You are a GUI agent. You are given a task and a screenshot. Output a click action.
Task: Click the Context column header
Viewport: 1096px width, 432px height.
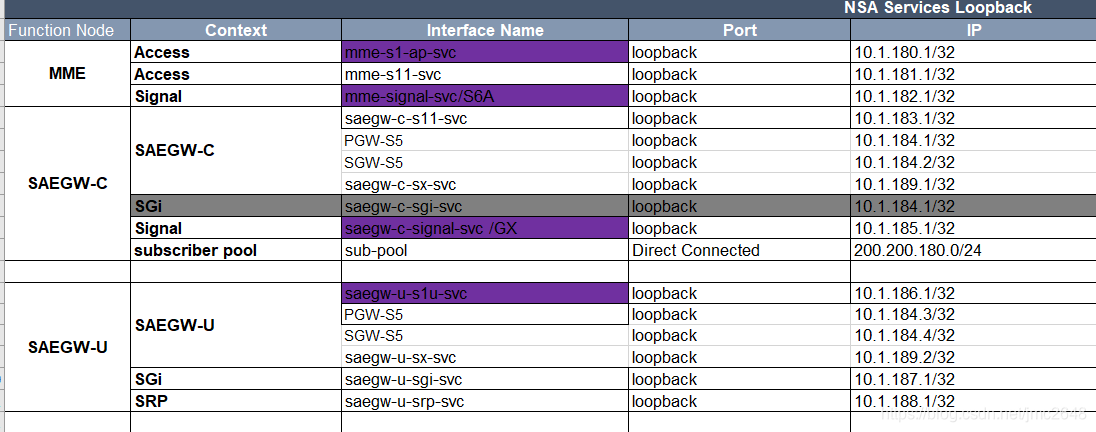236,30
